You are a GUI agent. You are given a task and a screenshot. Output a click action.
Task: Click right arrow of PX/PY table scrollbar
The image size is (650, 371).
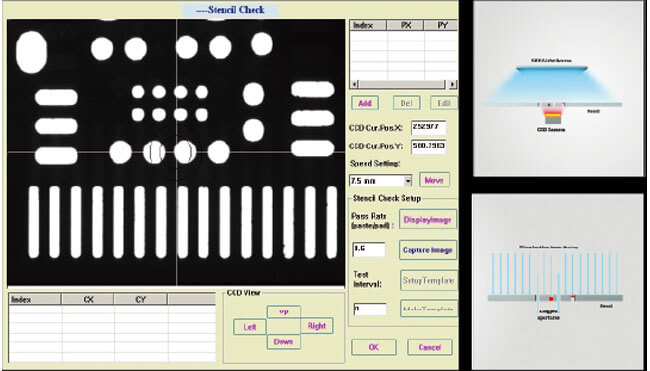coord(453,84)
